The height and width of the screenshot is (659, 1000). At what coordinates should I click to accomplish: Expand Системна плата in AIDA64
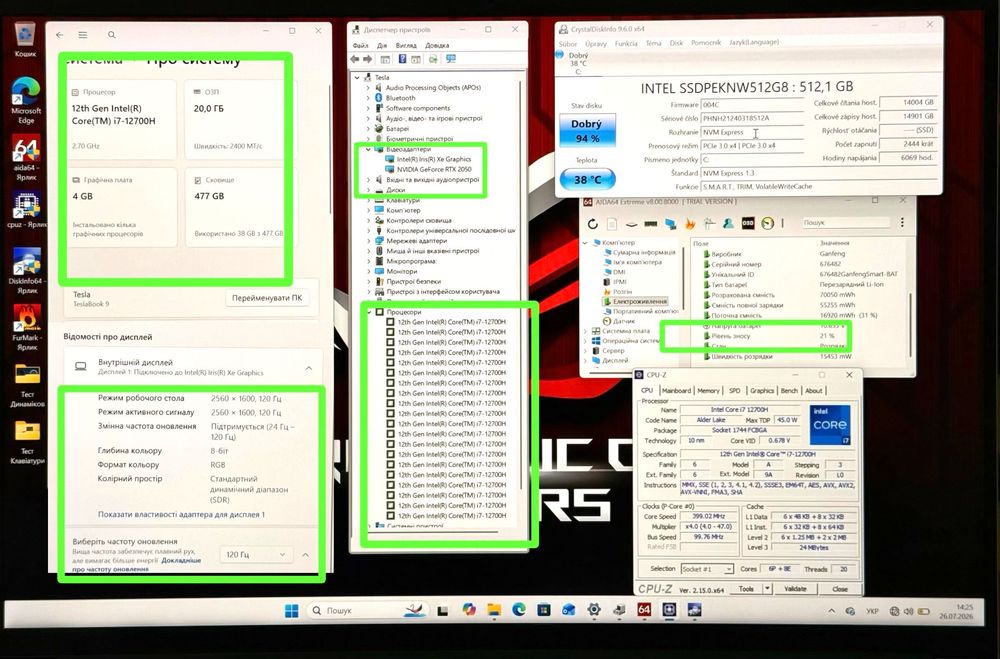[585, 331]
